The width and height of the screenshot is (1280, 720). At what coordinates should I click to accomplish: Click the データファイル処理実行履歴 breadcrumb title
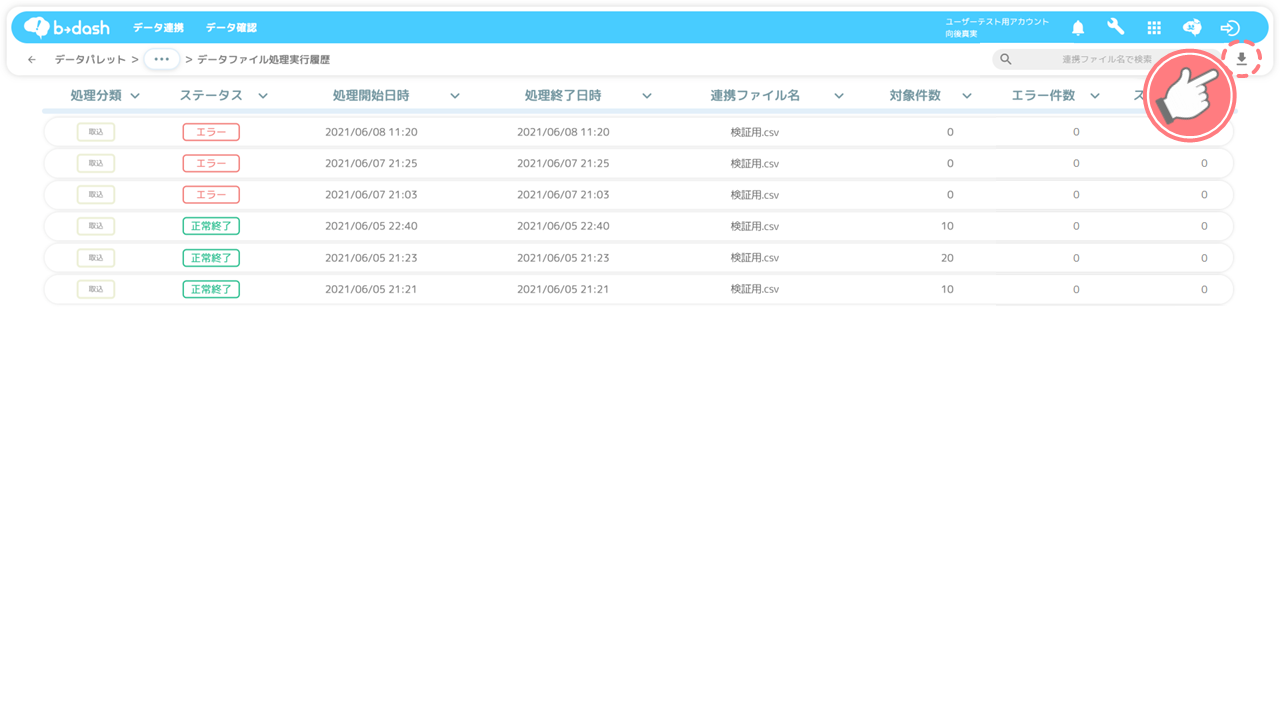(x=263, y=60)
